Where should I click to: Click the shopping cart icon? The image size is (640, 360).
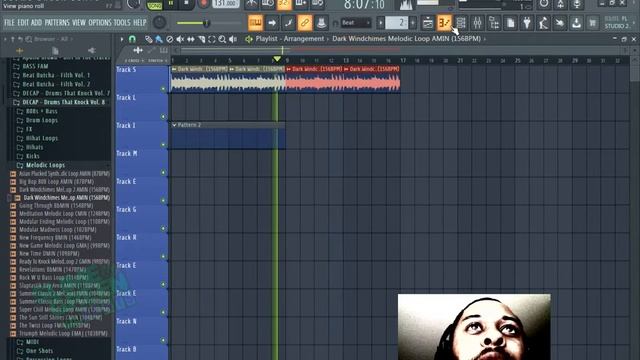coord(593,23)
